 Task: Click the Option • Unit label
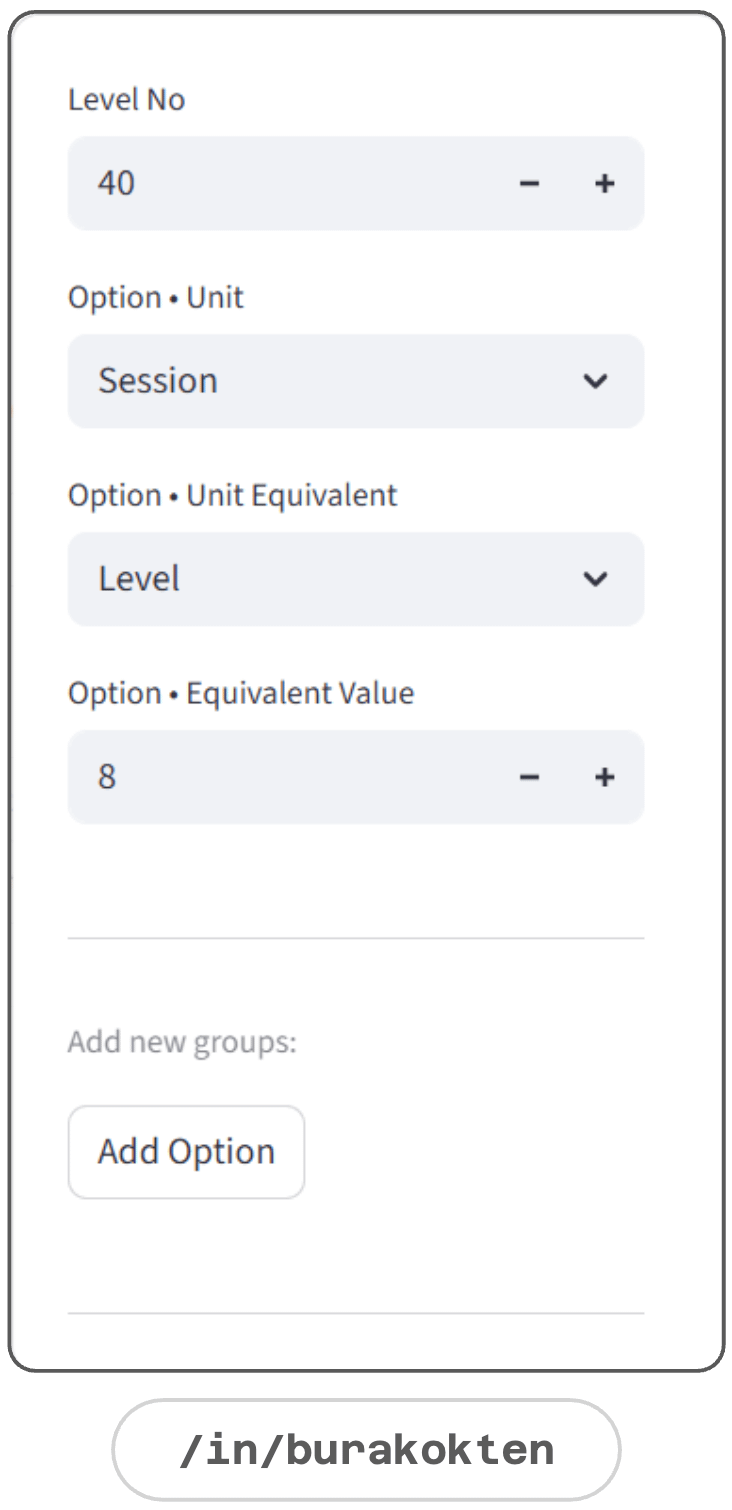click(x=156, y=298)
